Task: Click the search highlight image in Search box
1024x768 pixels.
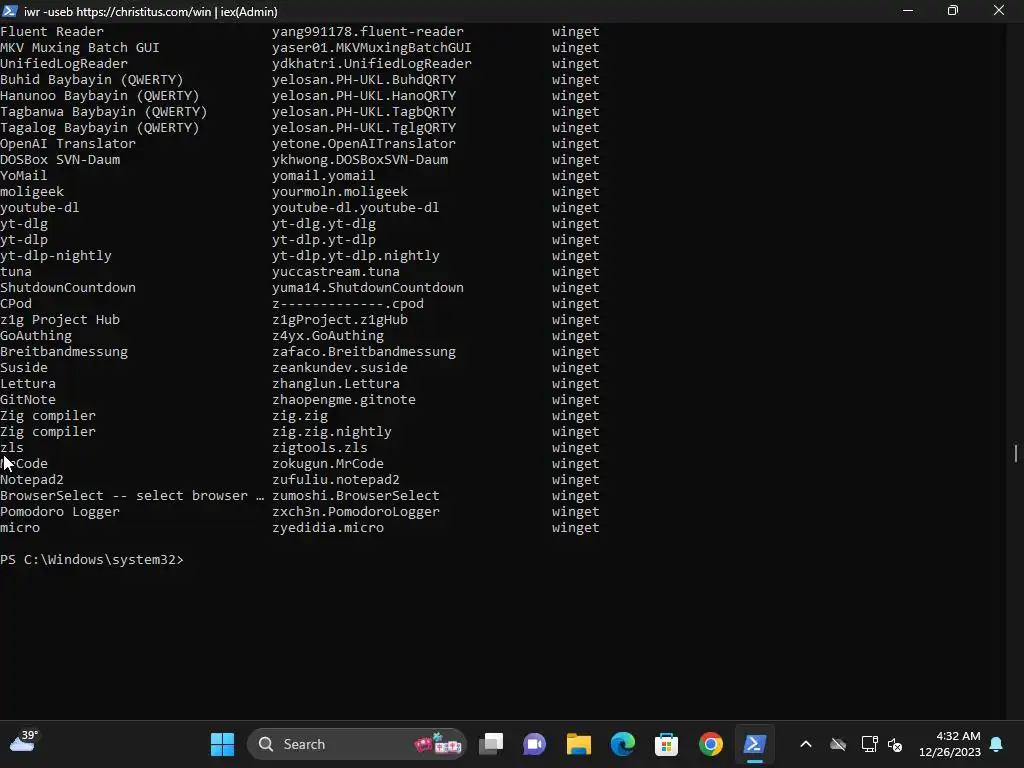Action: (438, 743)
